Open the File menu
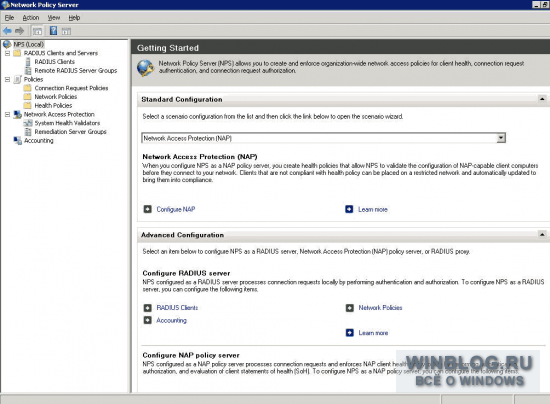Image resolution: width=550 pixels, height=404 pixels. click(9, 18)
